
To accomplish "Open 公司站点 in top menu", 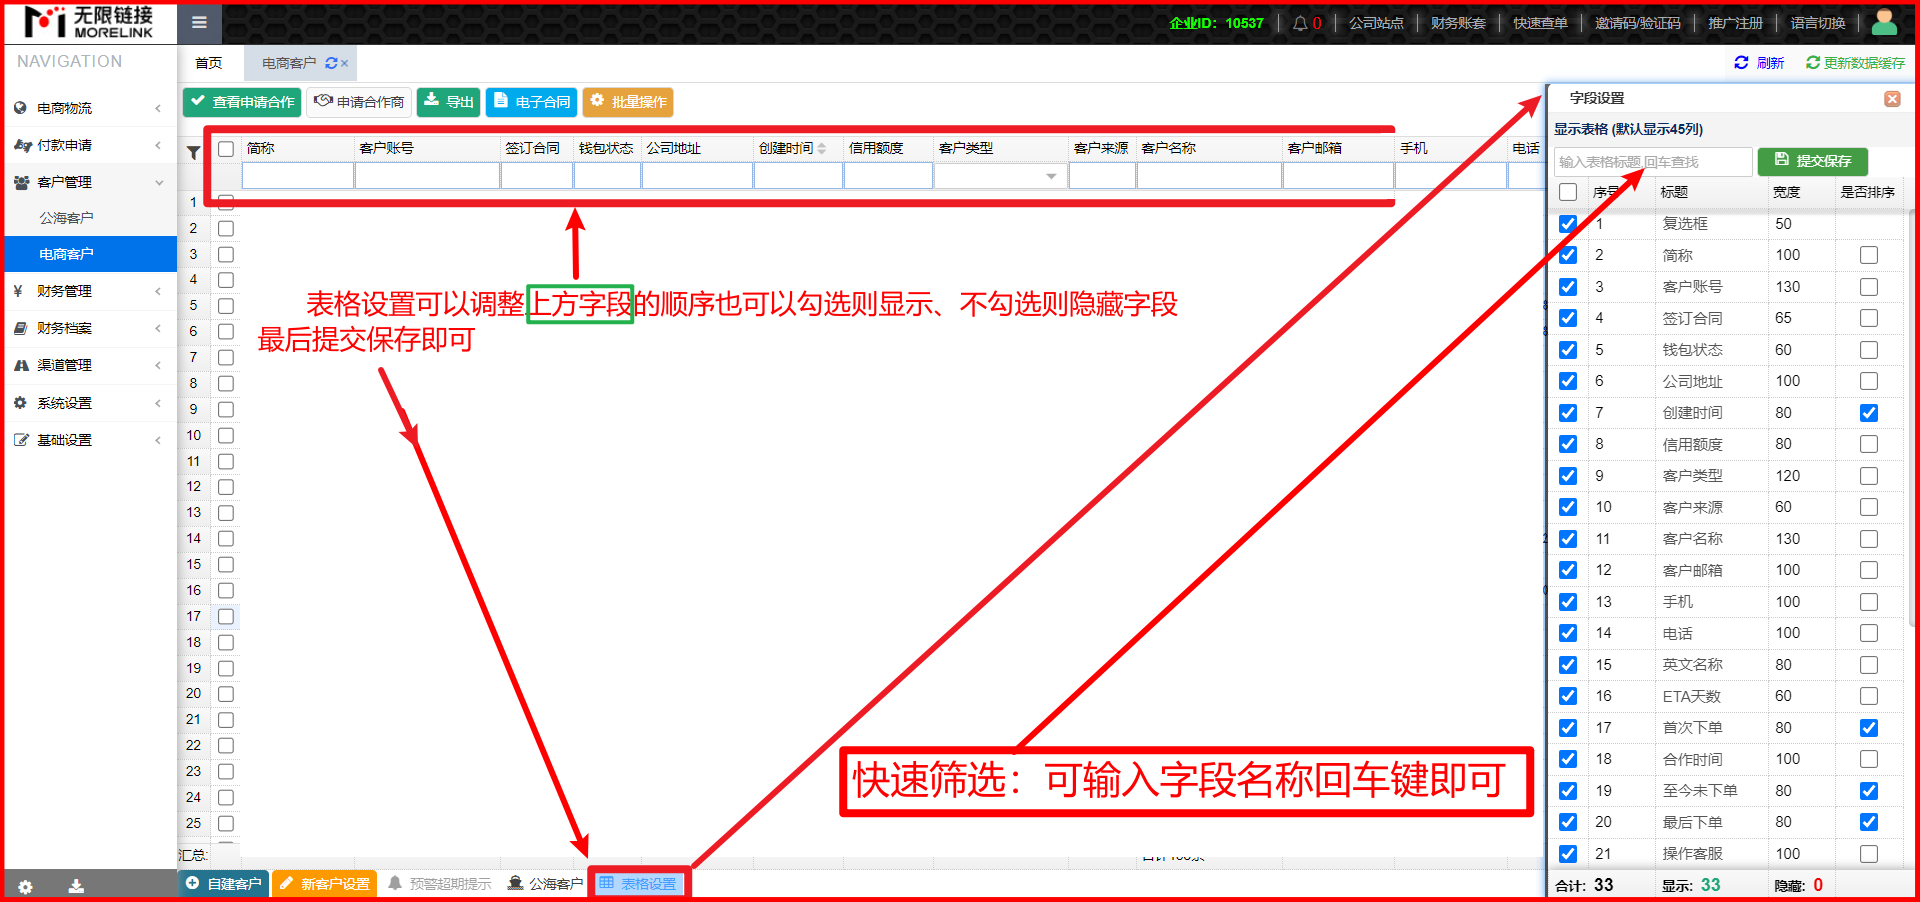I will (x=1376, y=23).
